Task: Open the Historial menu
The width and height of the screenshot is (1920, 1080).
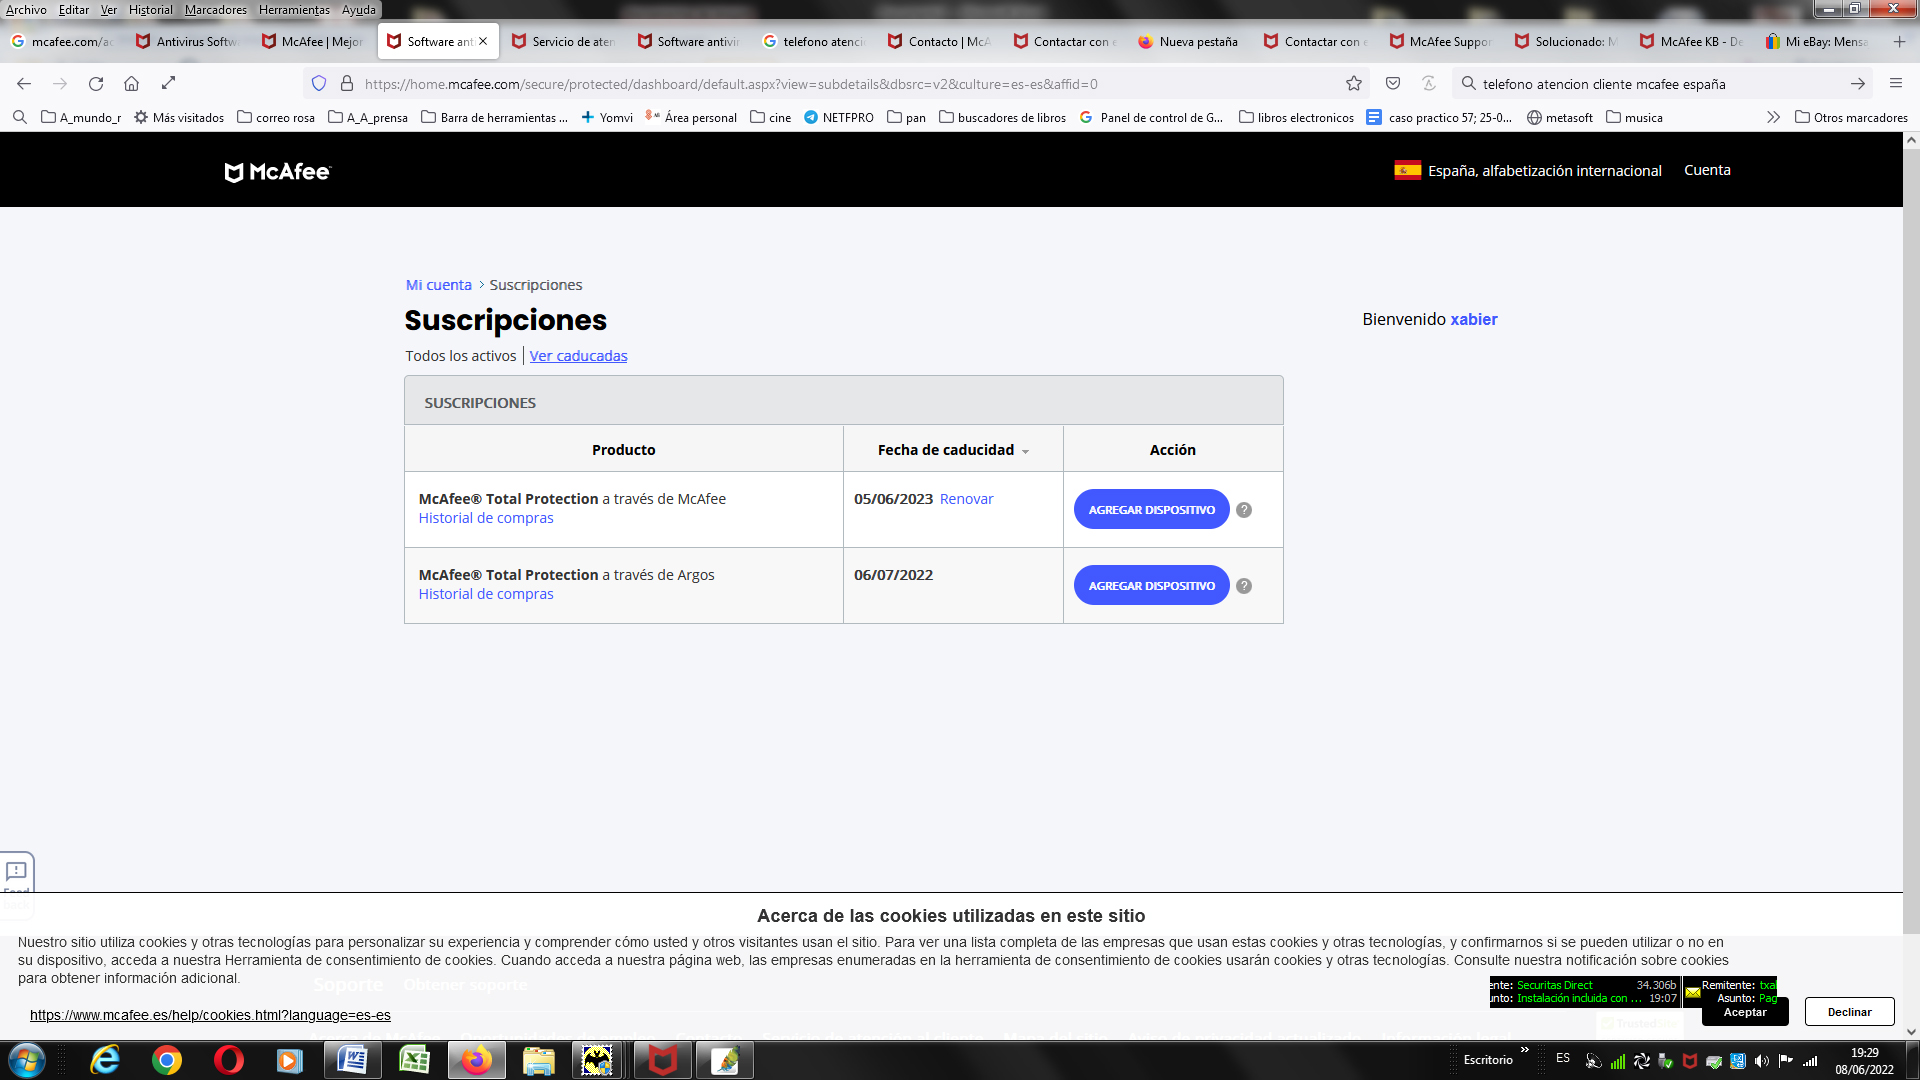Action: [150, 10]
